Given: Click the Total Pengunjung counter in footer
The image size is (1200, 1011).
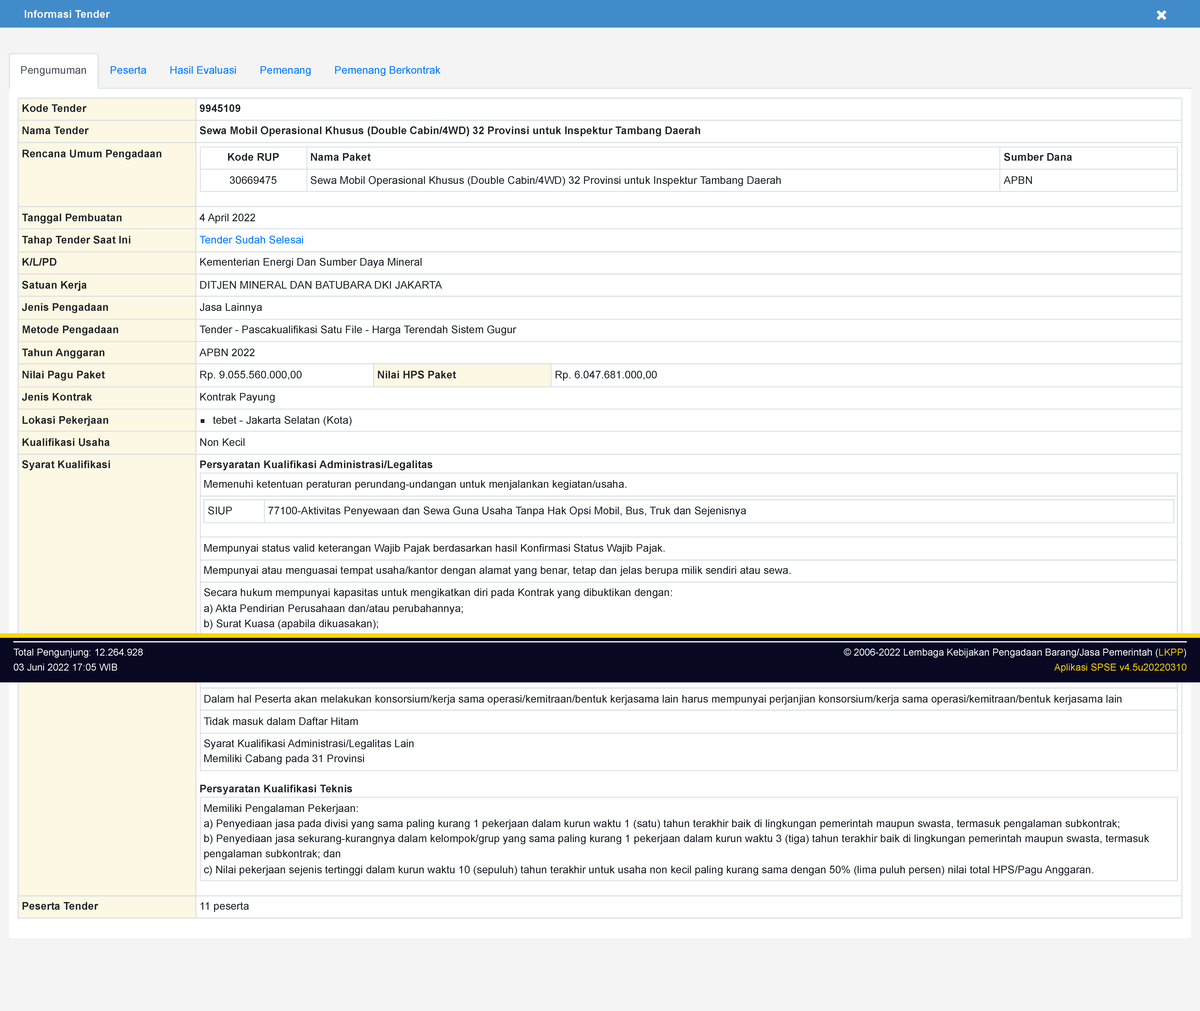Looking at the screenshot, I should click(77, 651).
